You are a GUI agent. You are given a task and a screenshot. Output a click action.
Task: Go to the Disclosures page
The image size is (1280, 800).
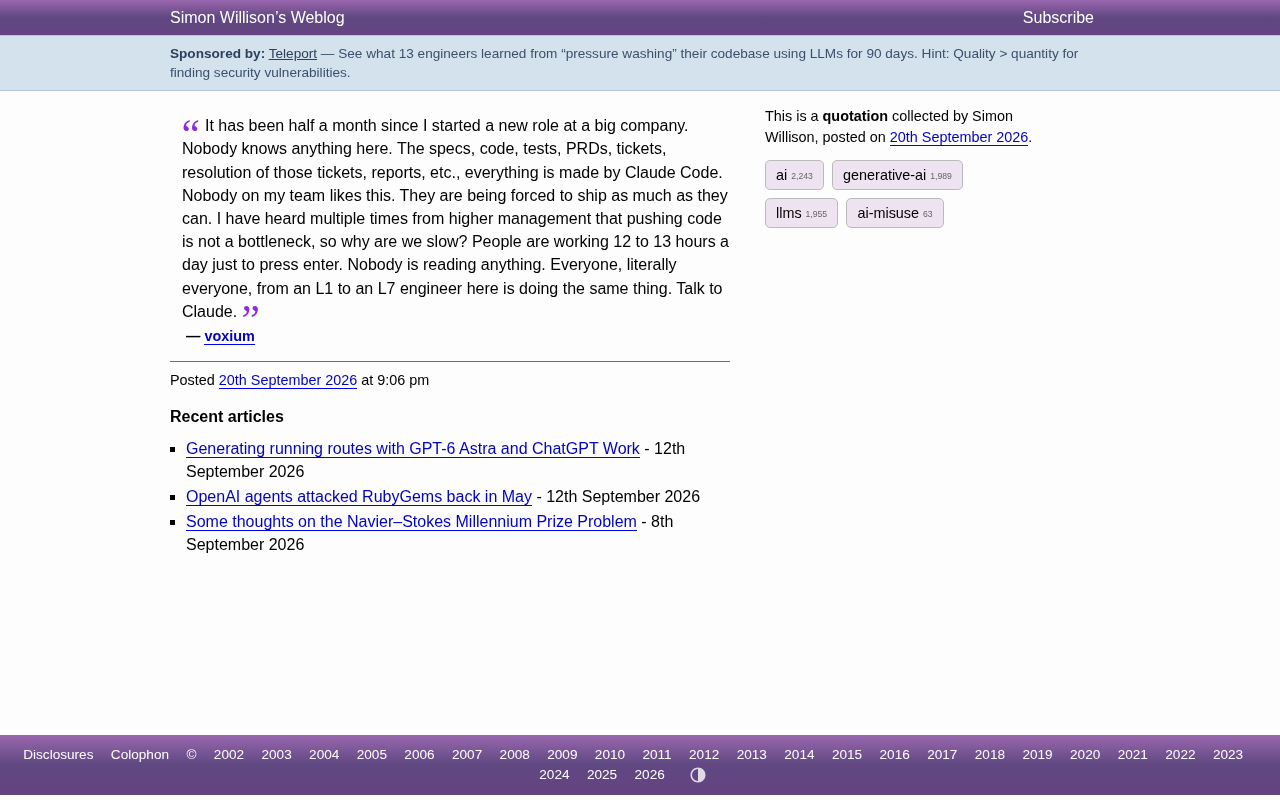click(x=58, y=755)
